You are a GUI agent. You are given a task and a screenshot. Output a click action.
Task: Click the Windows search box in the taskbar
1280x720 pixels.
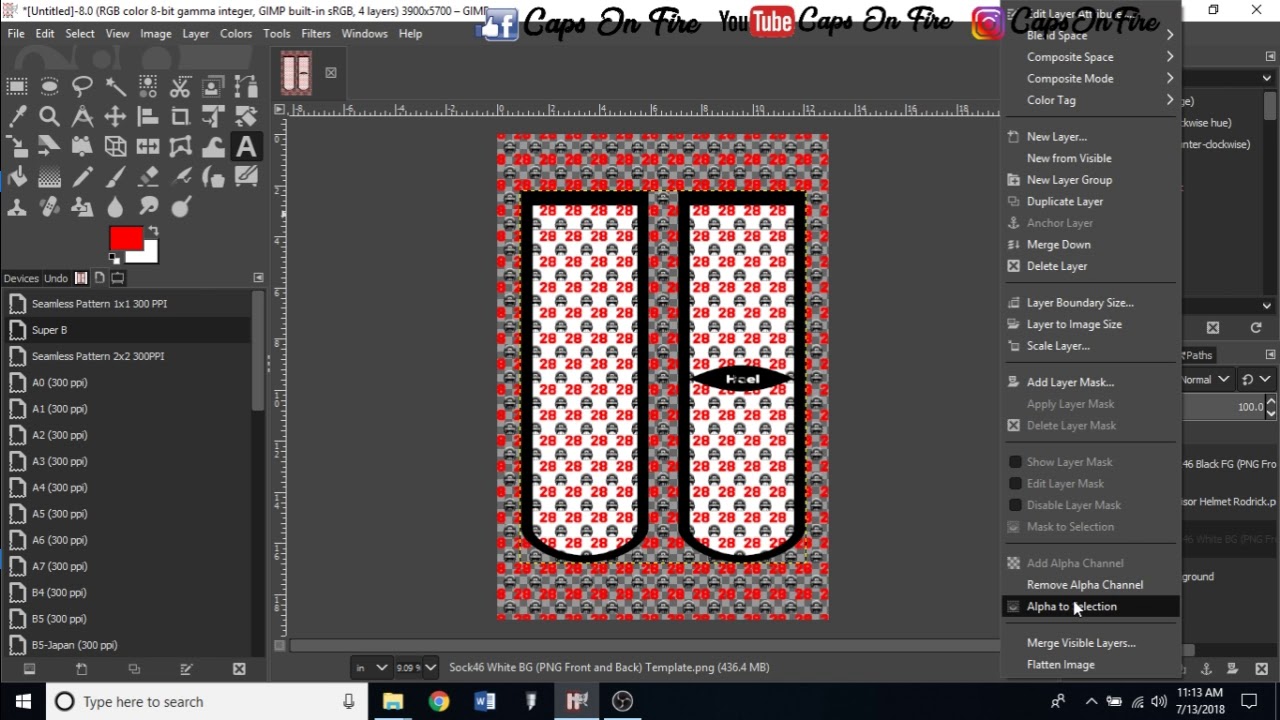[x=204, y=701]
